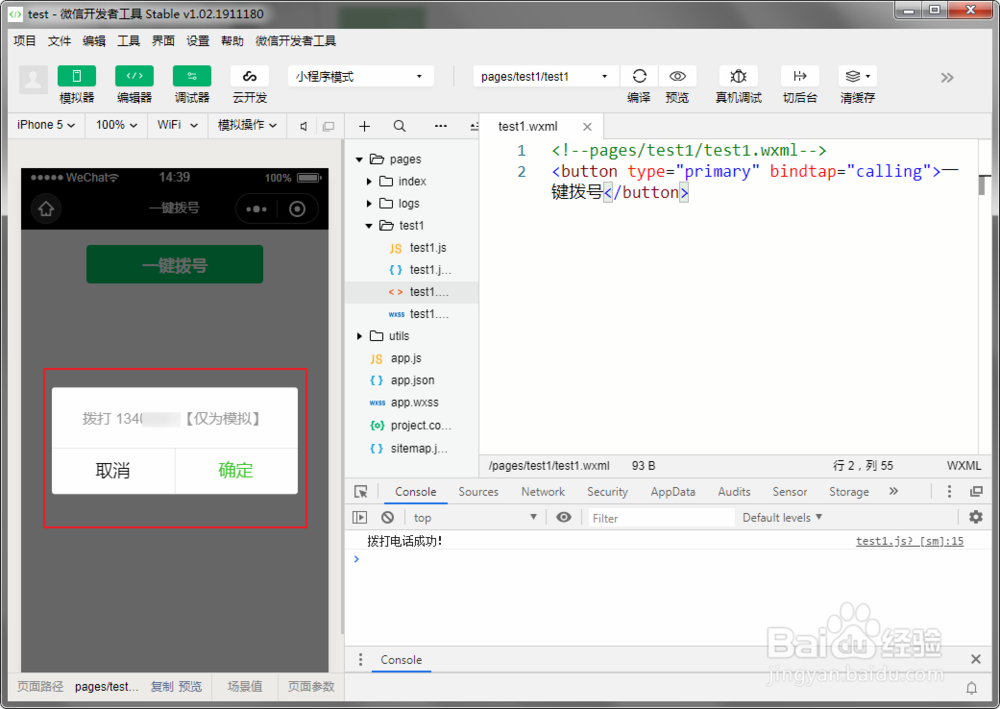The width and height of the screenshot is (1000, 709).
Task: Add a new file with plus icon
Action: [x=364, y=126]
